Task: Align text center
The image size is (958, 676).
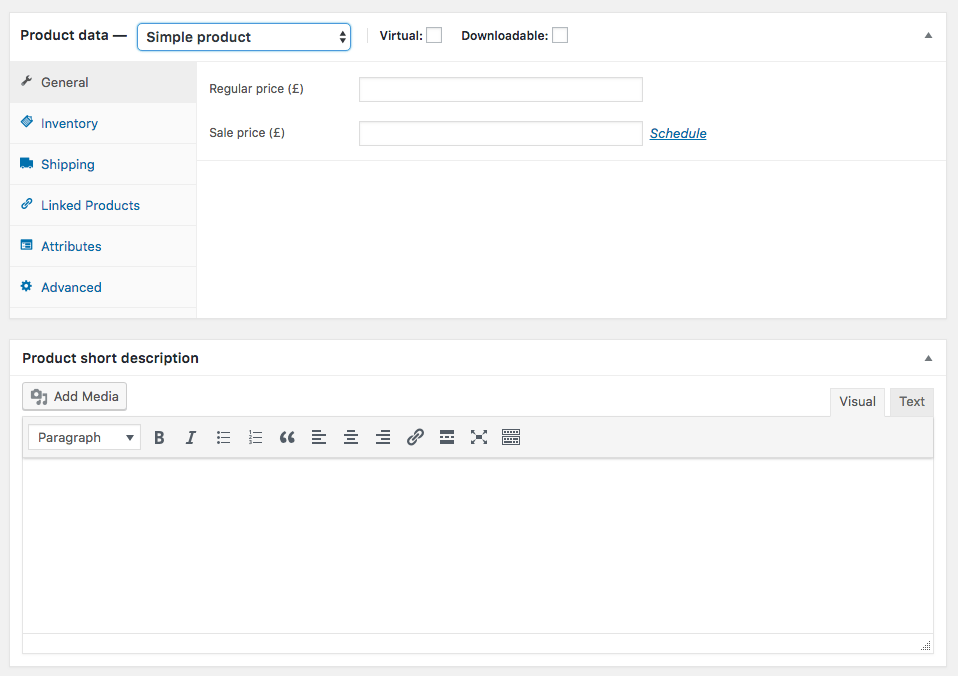Action: pos(351,437)
